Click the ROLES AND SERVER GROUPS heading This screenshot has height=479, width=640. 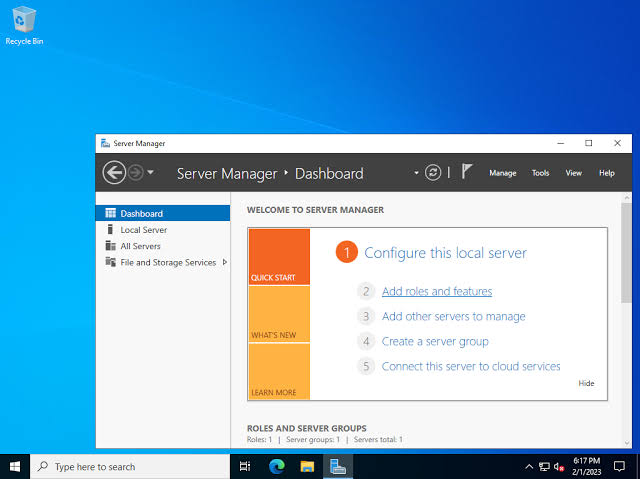click(307, 428)
